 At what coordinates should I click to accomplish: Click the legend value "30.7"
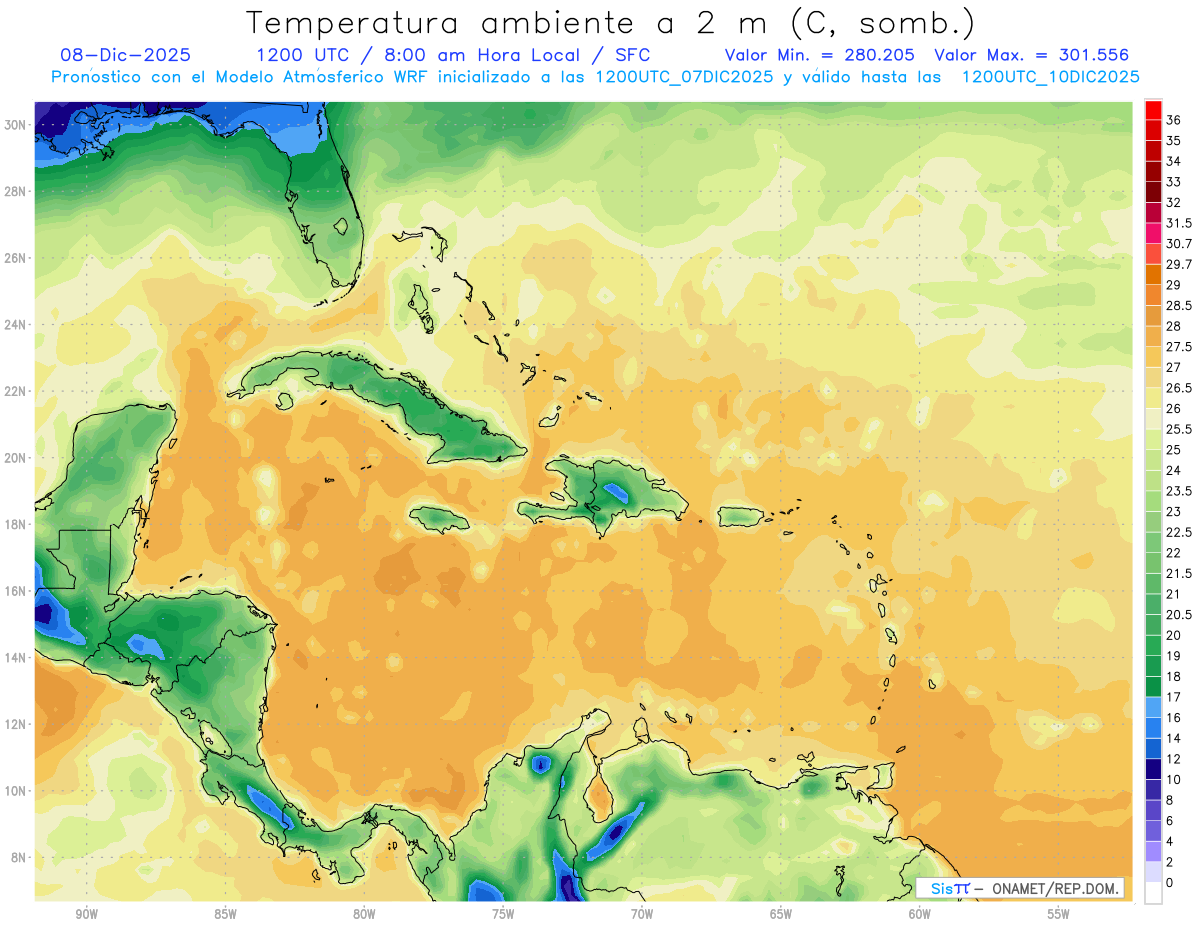pos(1178,244)
